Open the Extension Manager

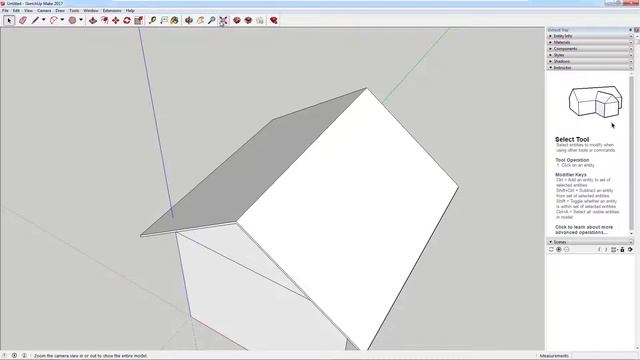tap(273, 20)
